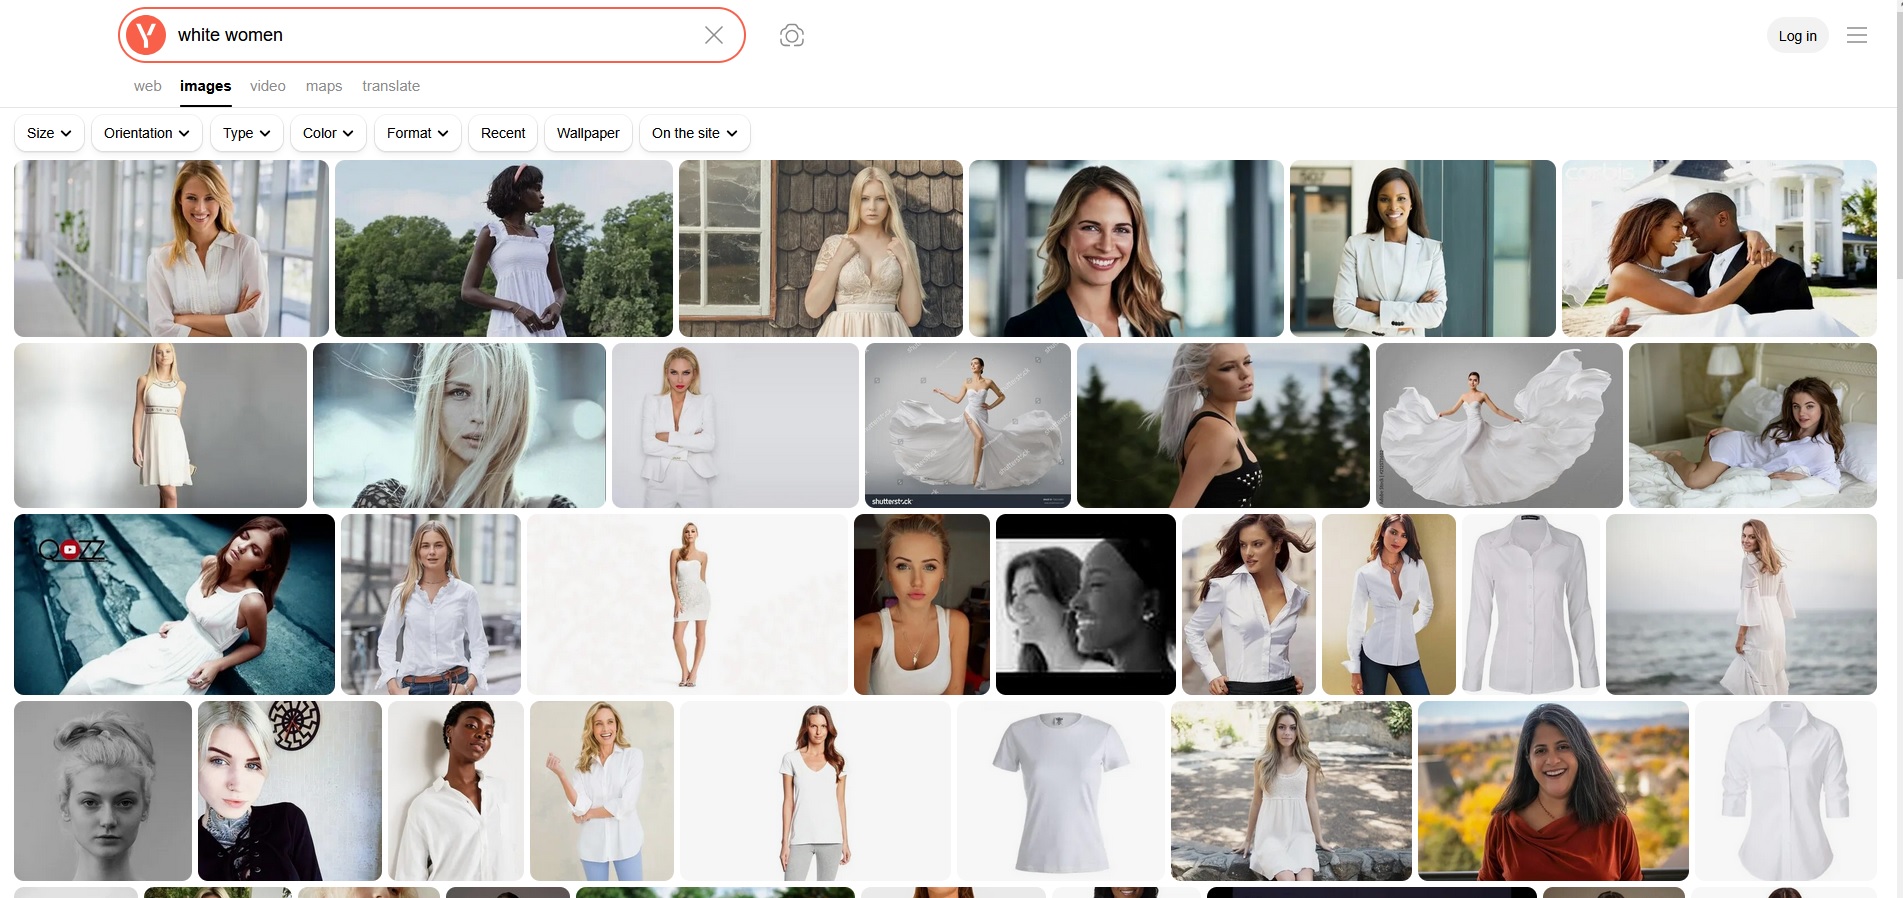Open the Color filter dropdown
Screen dimensions: 1903x898
click(328, 133)
